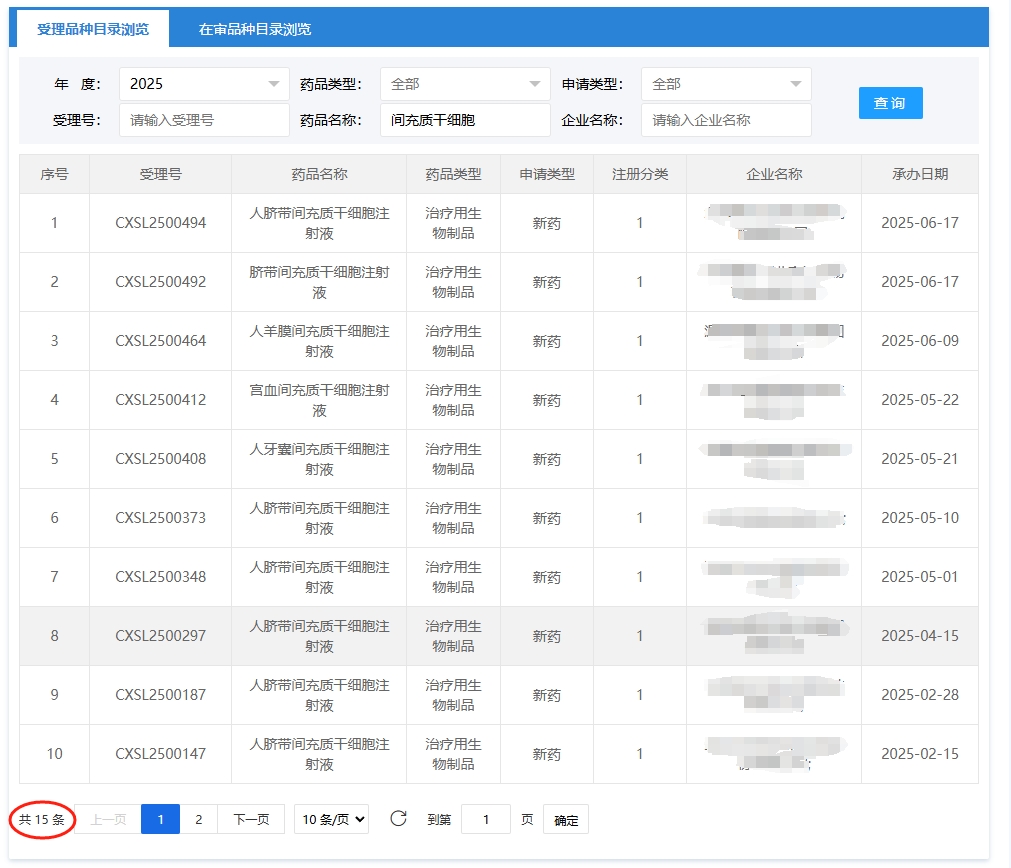This screenshot has width=1011, height=868.
Task: Open the 年度 2025 dropdown
Action: (x=204, y=84)
